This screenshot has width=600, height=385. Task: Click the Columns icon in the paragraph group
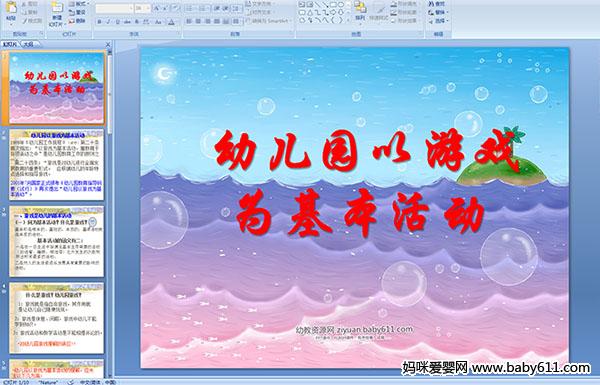236,21
